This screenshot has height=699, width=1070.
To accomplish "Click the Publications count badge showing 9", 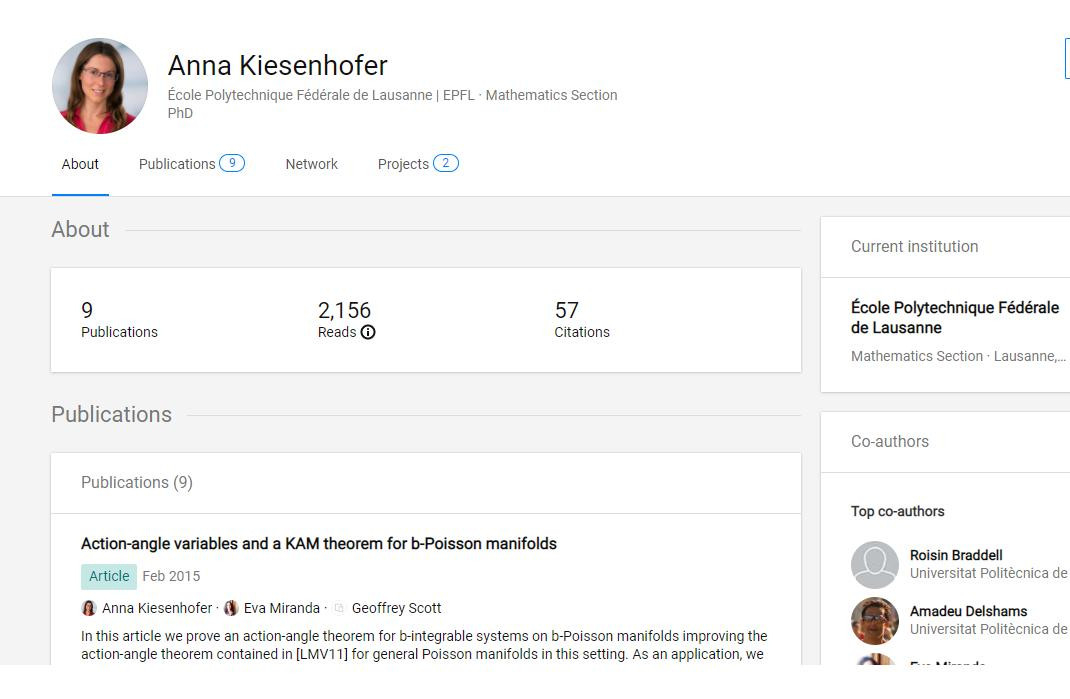I will click(232, 163).
